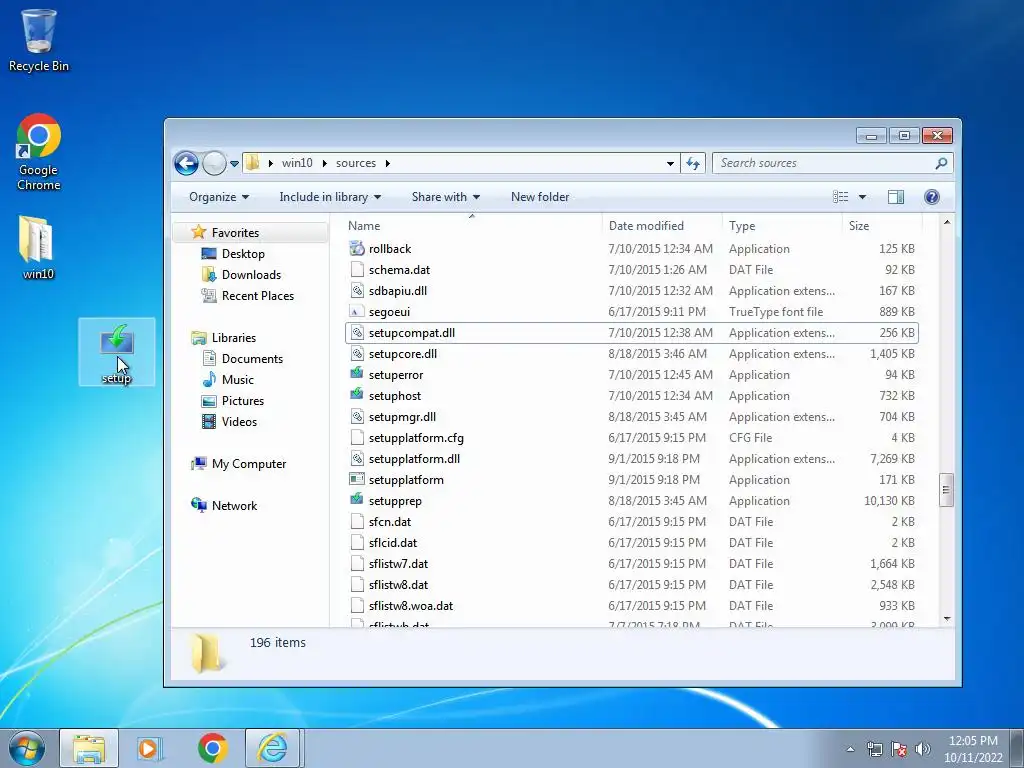Select the sdbapiu.dll file

tap(397, 291)
